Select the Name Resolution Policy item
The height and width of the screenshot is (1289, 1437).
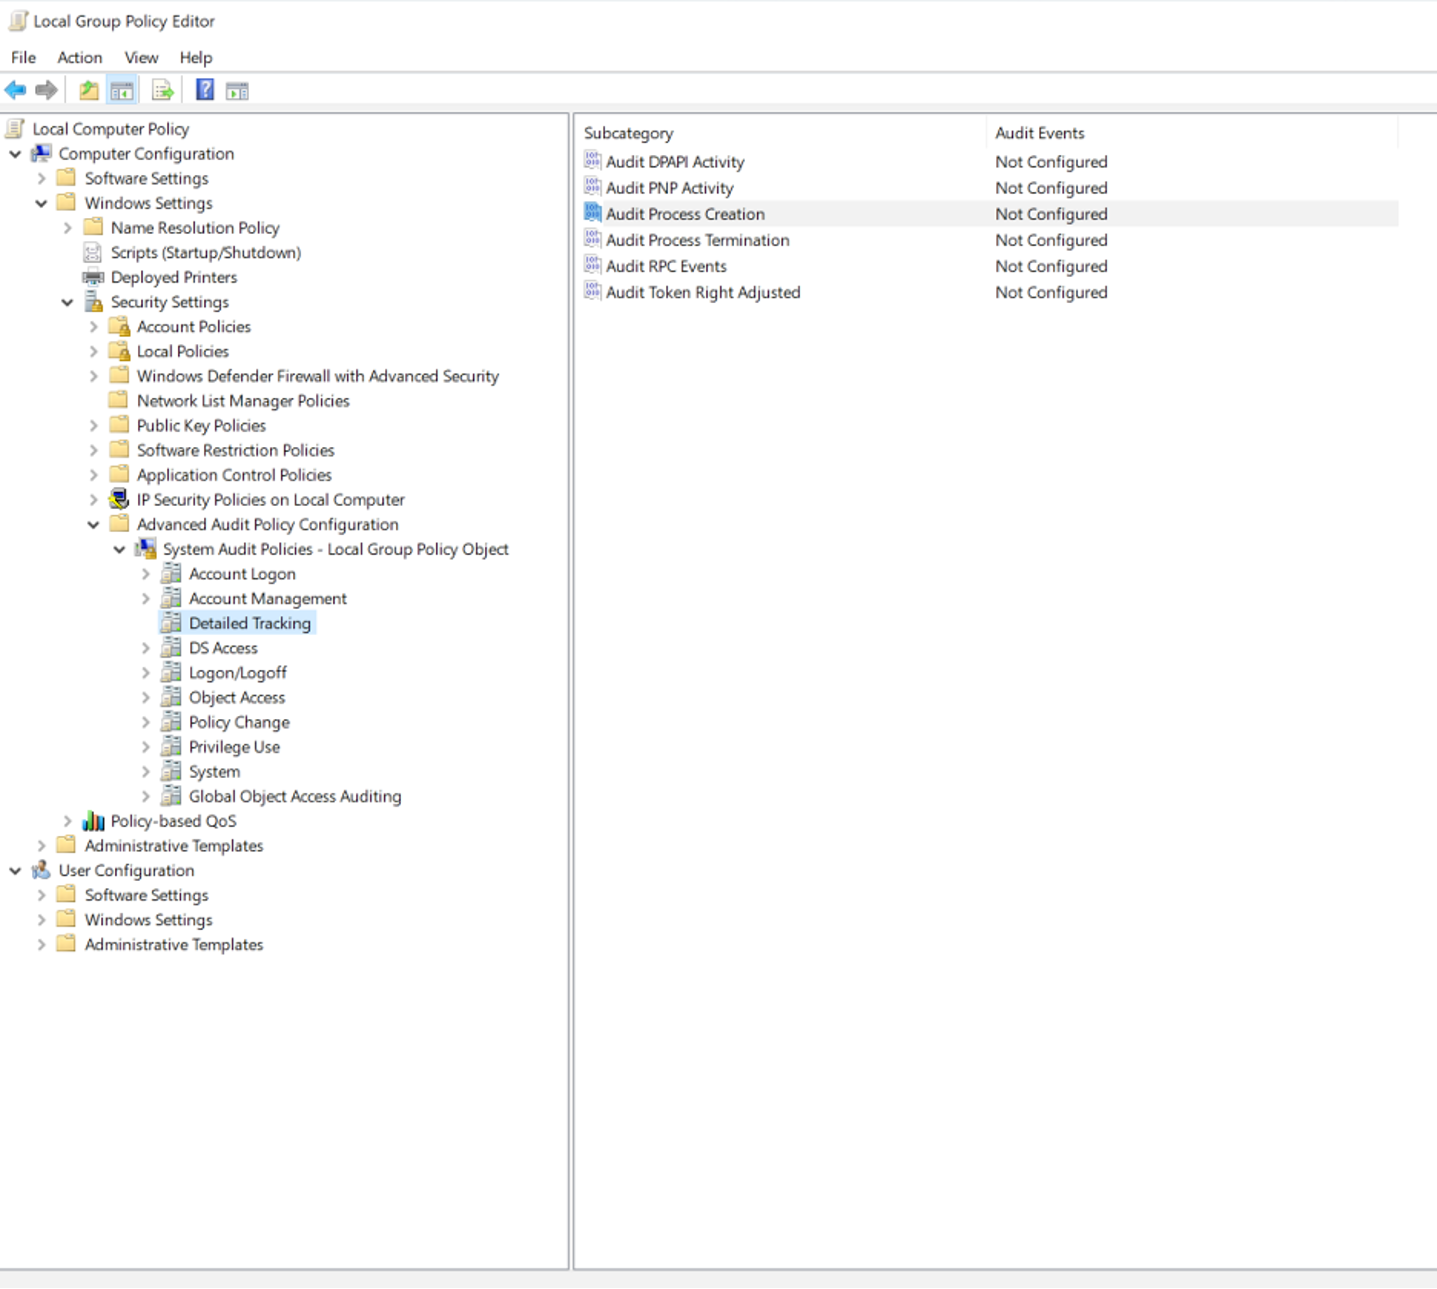[195, 228]
